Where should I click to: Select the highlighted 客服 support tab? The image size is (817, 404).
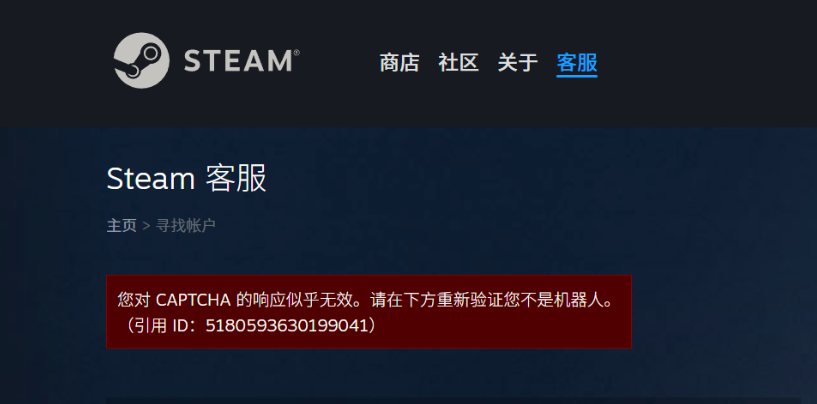tap(577, 63)
